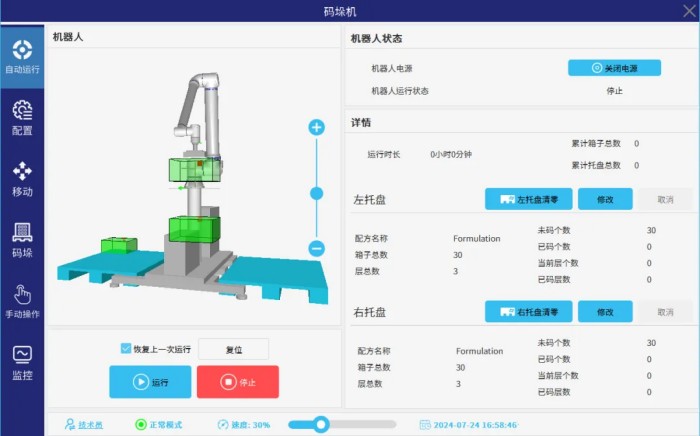Click the 复位 (reset) button
This screenshot has height=436, width=700.
(x=233, y=350)
